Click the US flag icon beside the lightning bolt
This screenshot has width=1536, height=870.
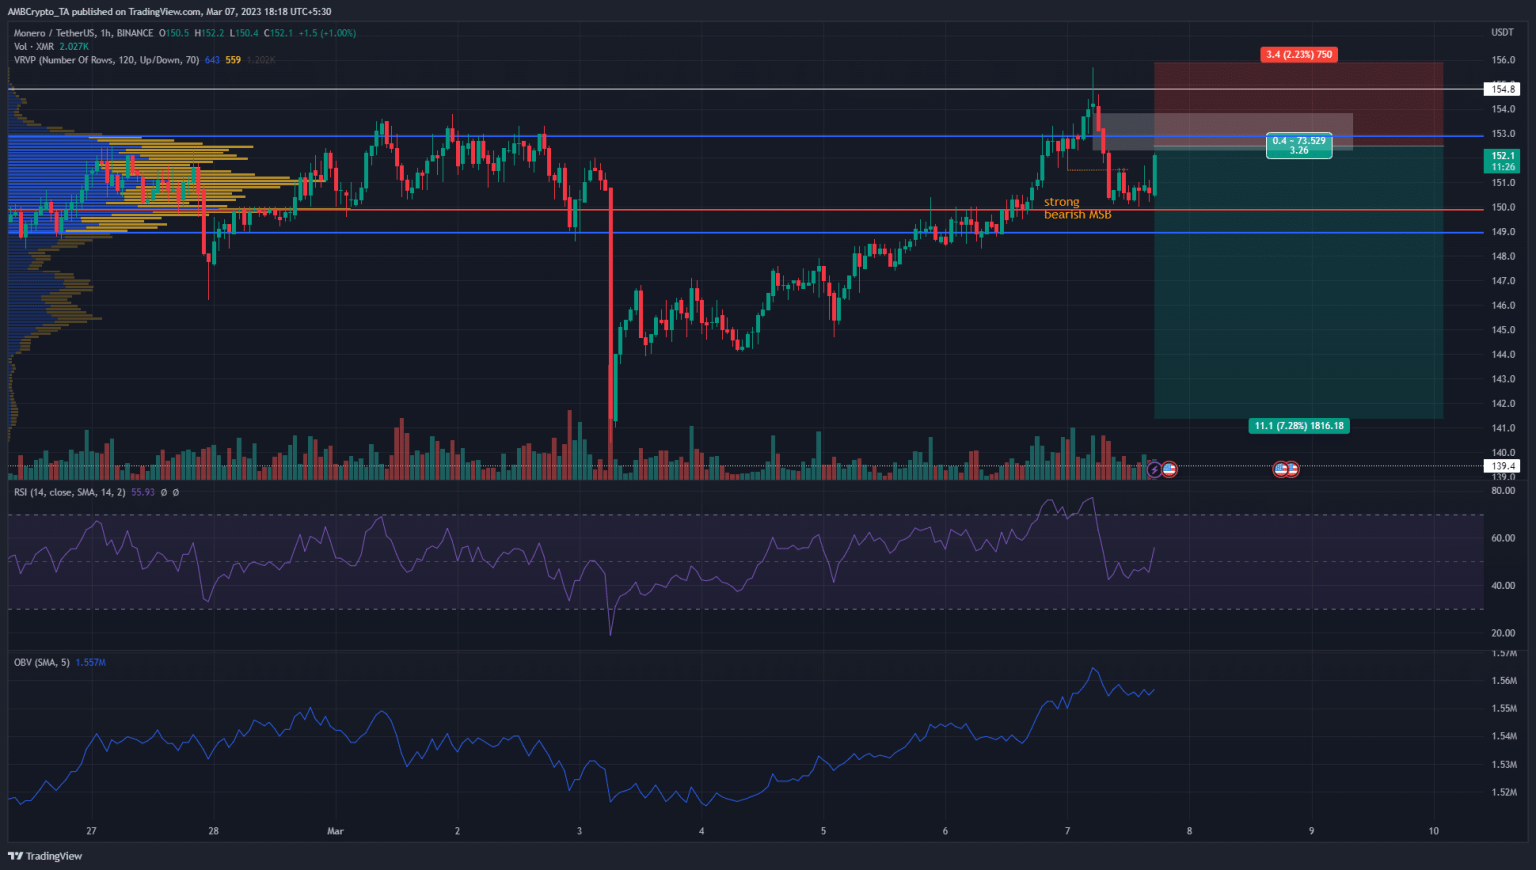pyautogui.click(x=1169, y=469)
